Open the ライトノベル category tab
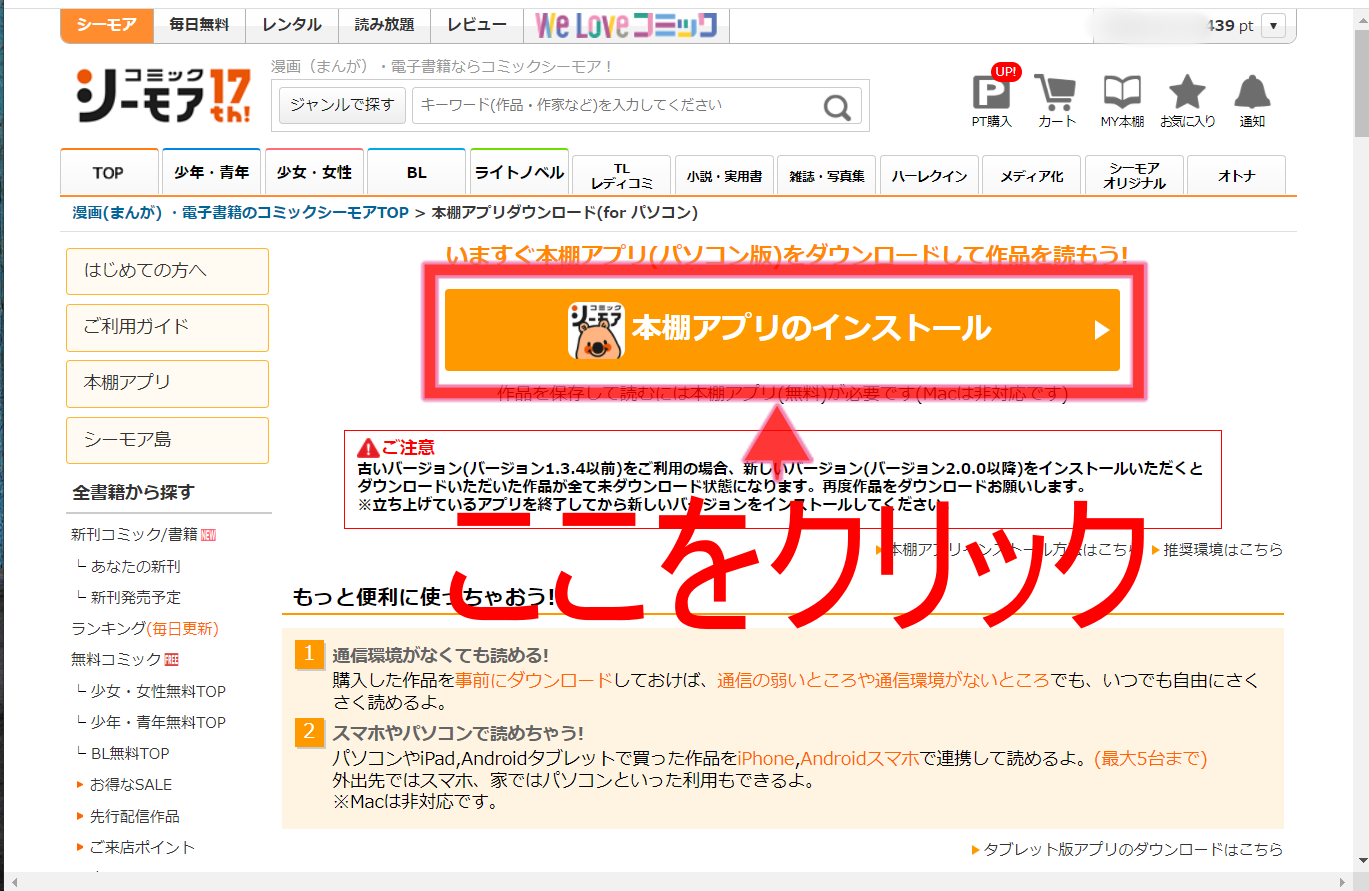This screenshot has width=1369, height=891. click(519, 173)
